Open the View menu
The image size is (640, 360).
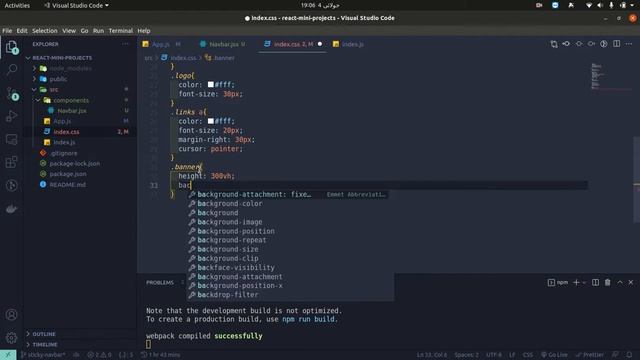[x=69, y=31]
